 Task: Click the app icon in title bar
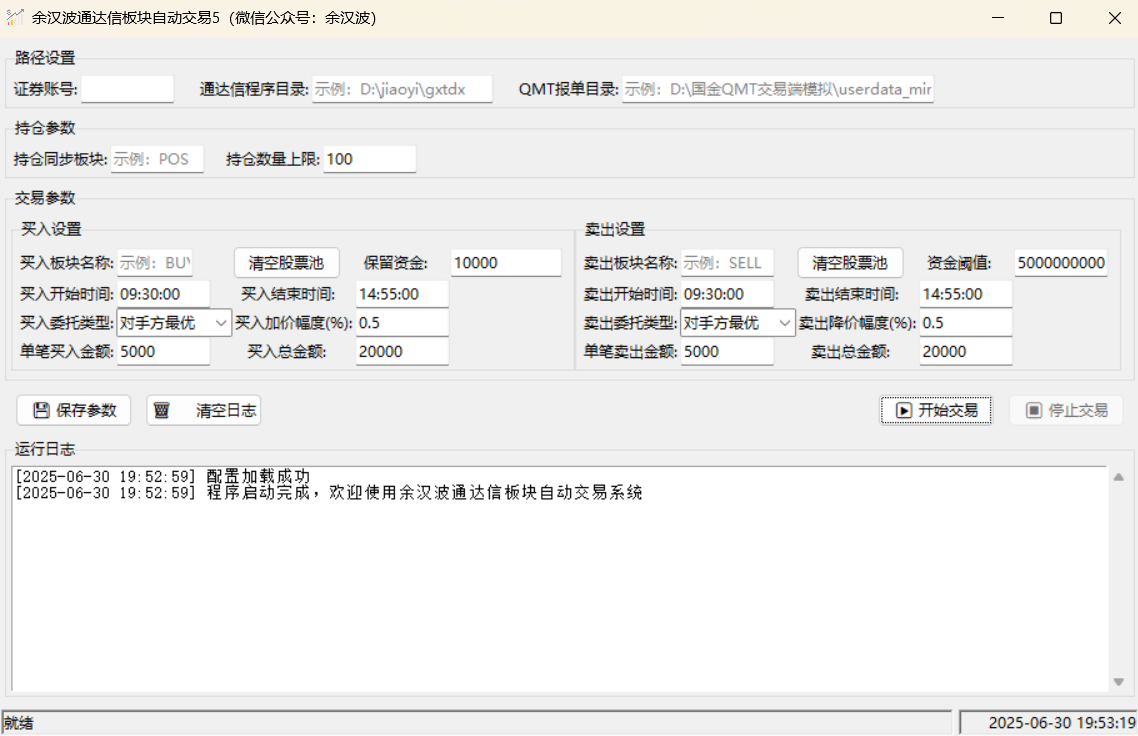[15, 17]
